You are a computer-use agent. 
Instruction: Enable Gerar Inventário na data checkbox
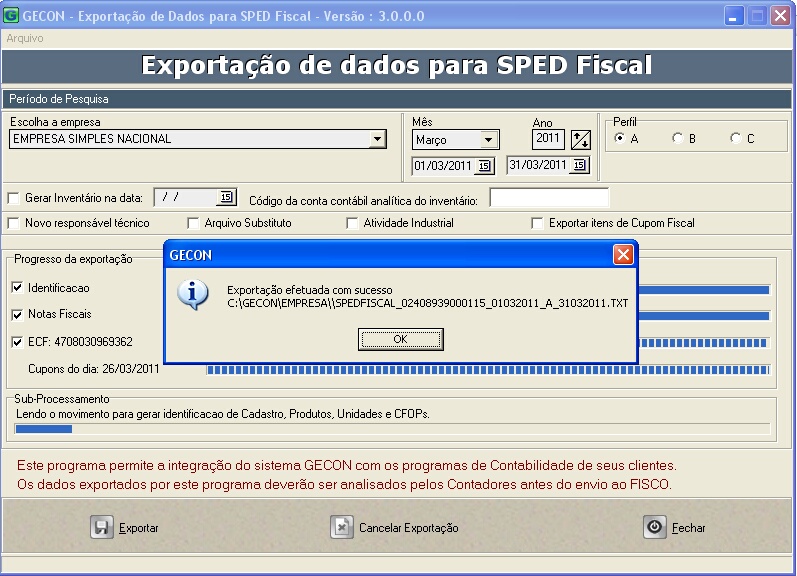click(14, 198)
